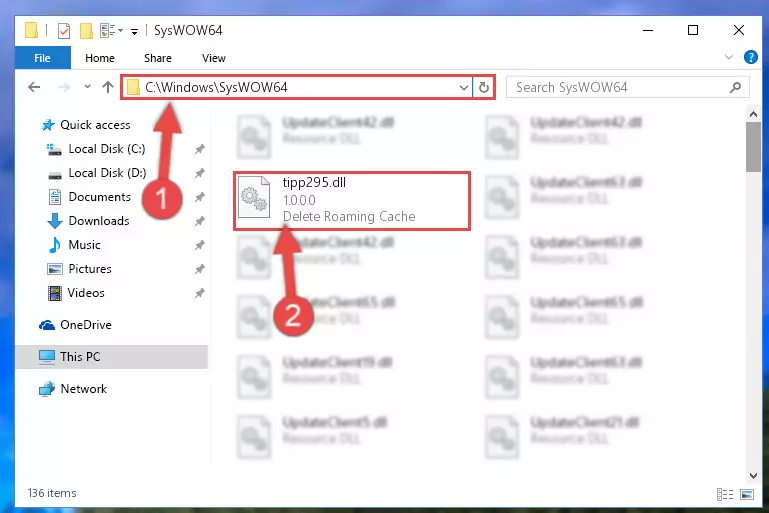Click the vertical scrollbar thumb

(753, 147)
